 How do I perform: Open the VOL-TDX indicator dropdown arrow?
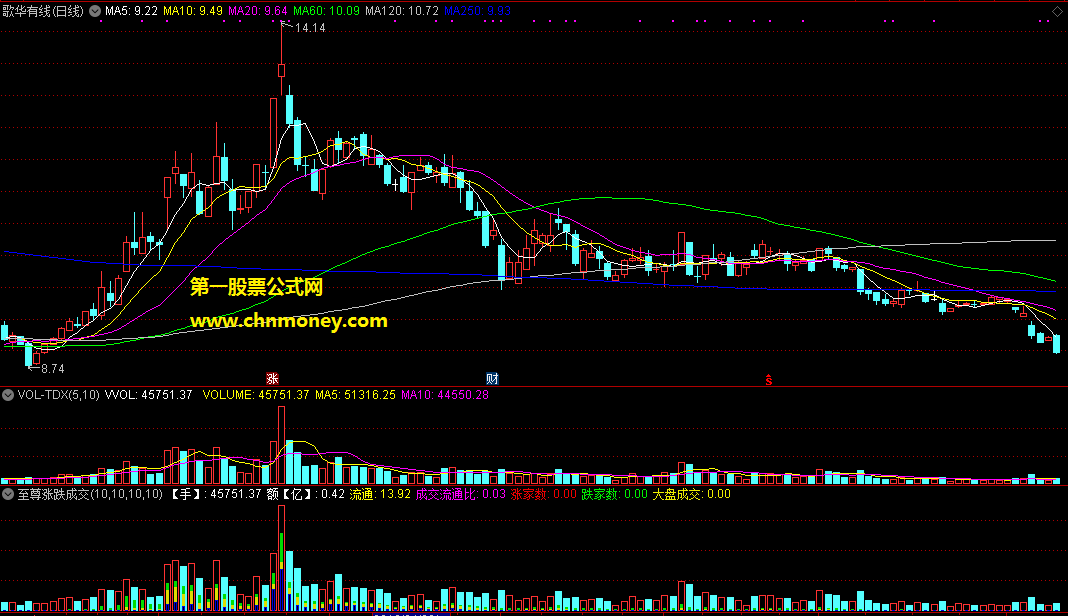8,395
